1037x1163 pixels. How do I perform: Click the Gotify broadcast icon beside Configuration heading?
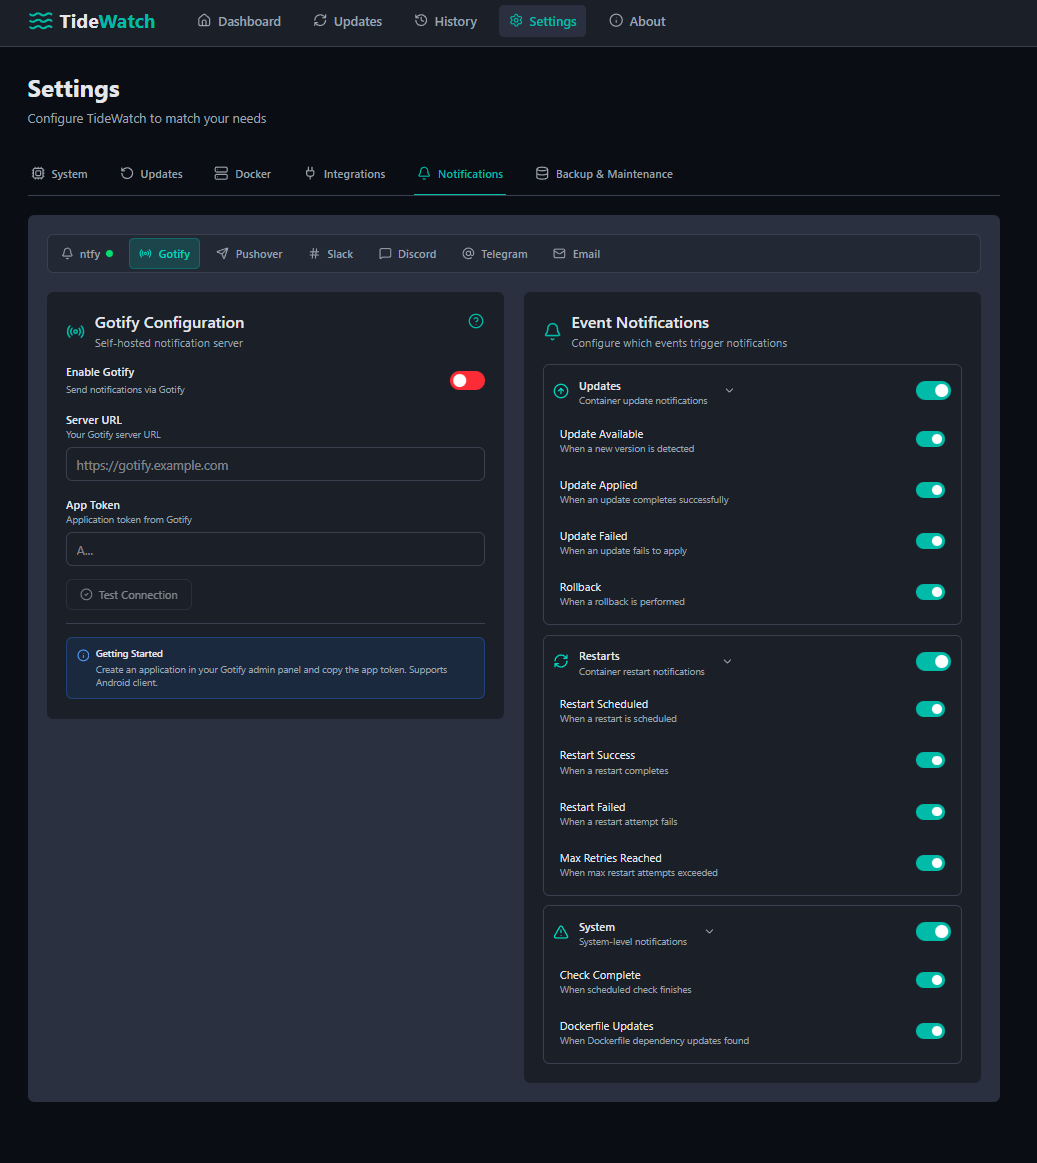pyautogui.click(x=75, y=331)
